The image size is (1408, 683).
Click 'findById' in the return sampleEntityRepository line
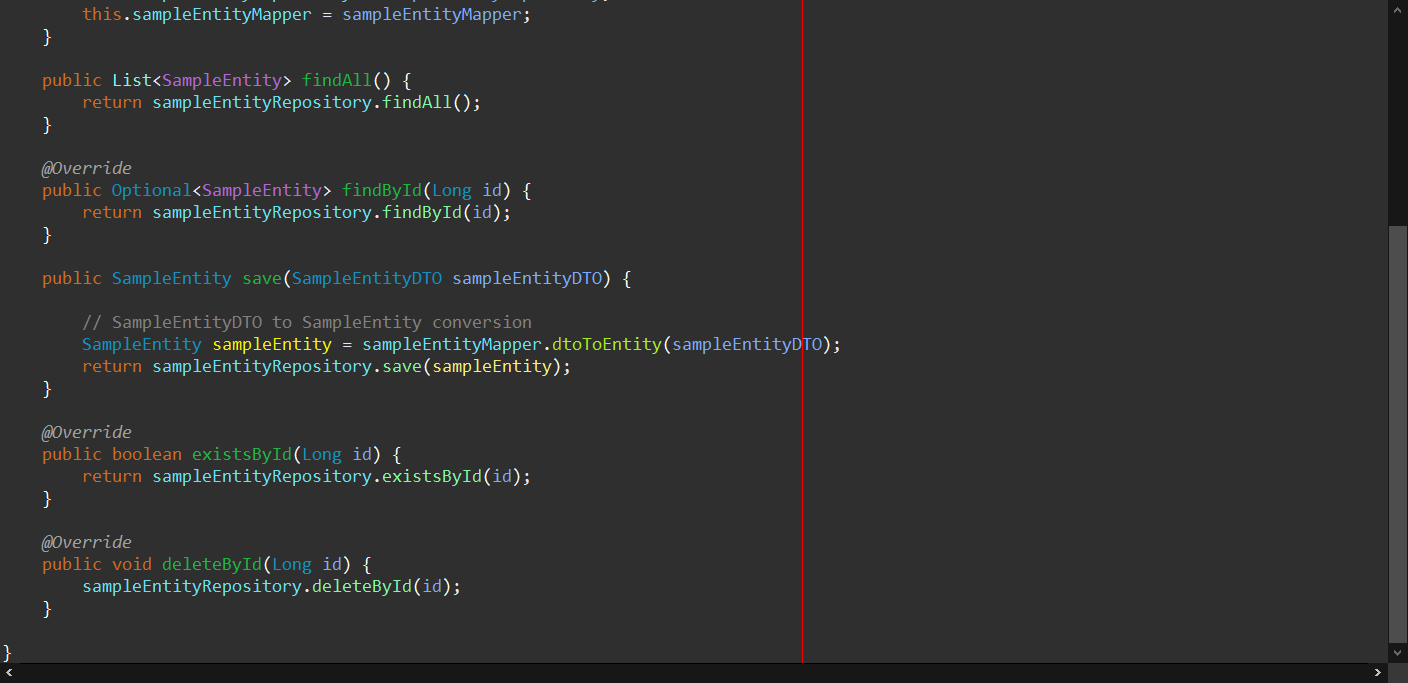422,212
